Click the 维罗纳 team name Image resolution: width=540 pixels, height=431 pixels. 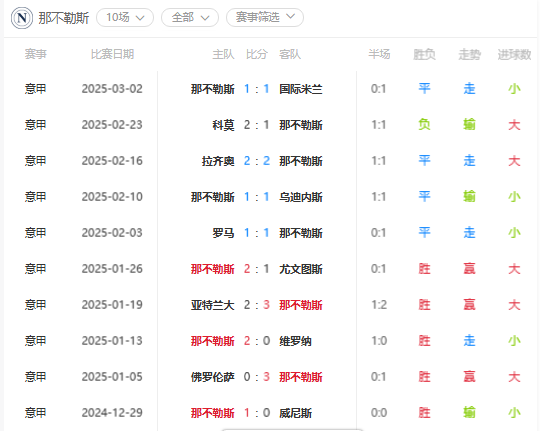coord(295,341)
